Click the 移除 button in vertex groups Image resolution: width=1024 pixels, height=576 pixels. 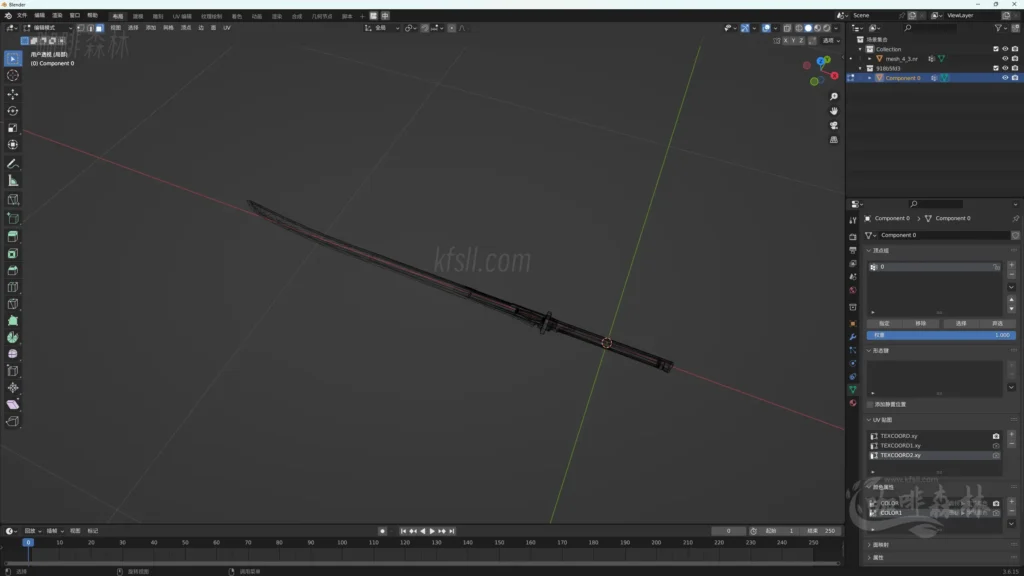(921, 323)
